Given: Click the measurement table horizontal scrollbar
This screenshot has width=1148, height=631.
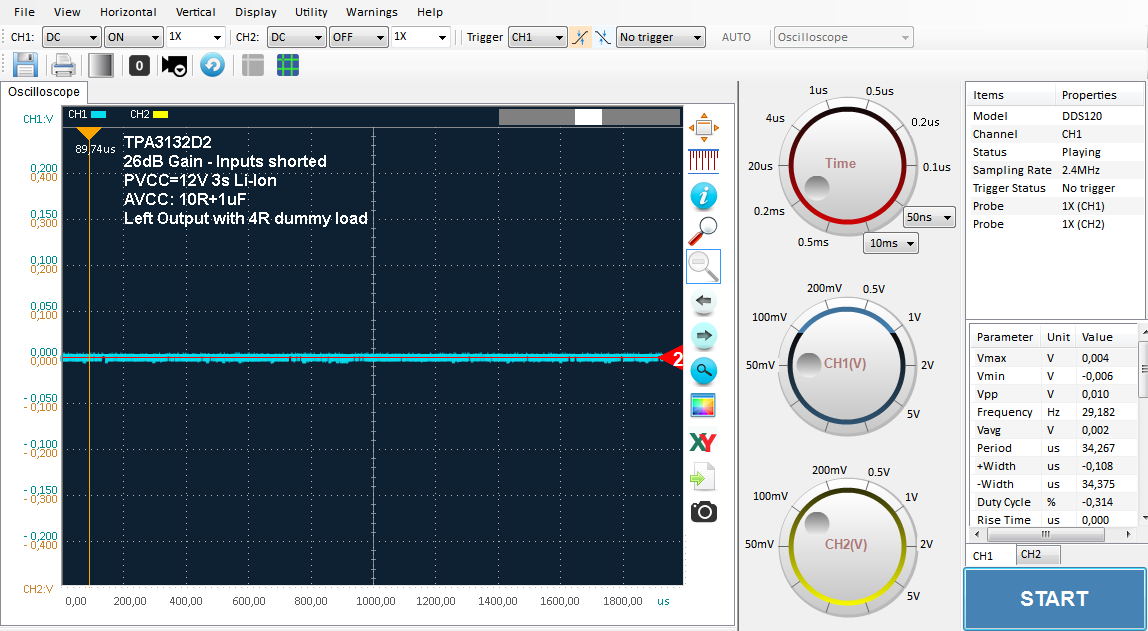Looking at the screenshot, I should [x=1053, y=535].
